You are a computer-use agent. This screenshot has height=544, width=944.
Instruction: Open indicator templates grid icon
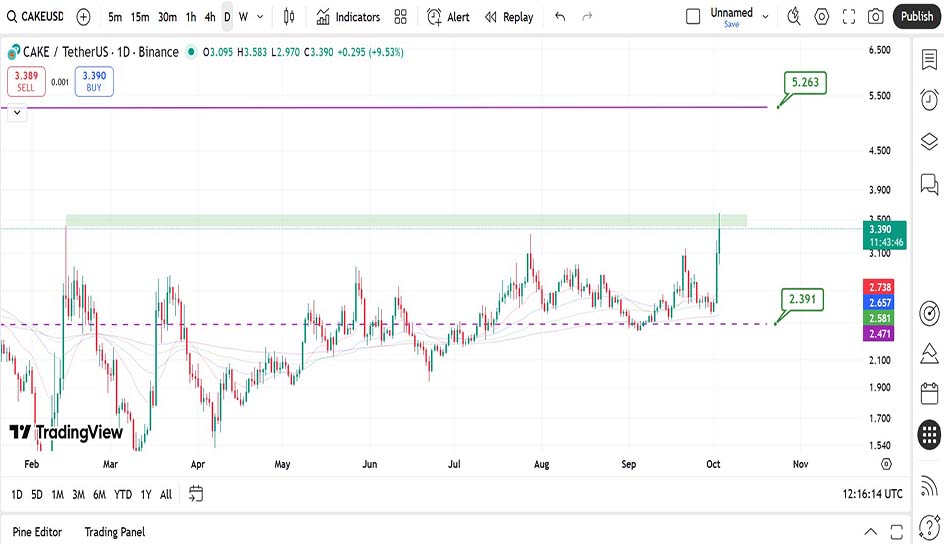(401, 17)
